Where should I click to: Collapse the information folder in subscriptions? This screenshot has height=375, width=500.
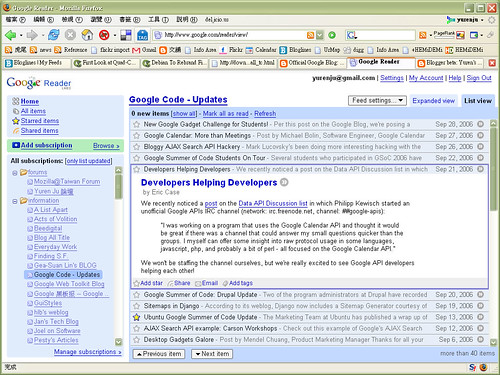pyautogui.click(x=15, y=201)
